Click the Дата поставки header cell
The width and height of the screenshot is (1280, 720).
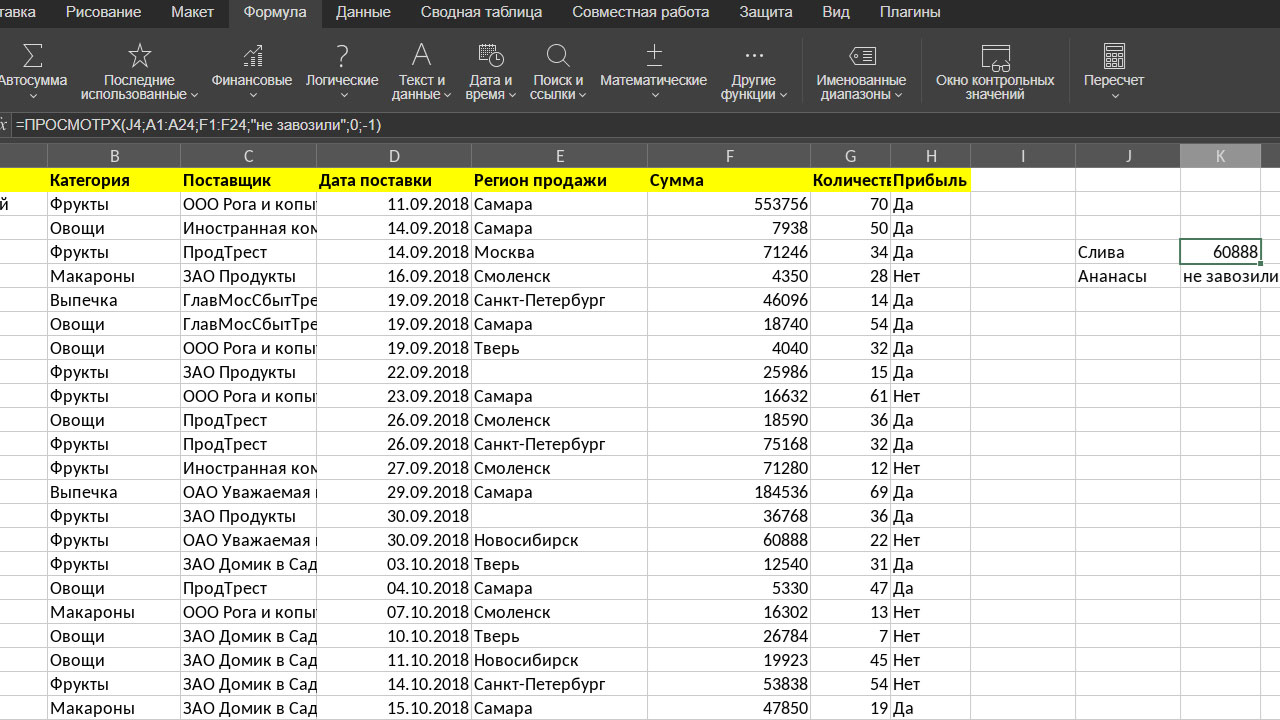(x=394, y=180)
